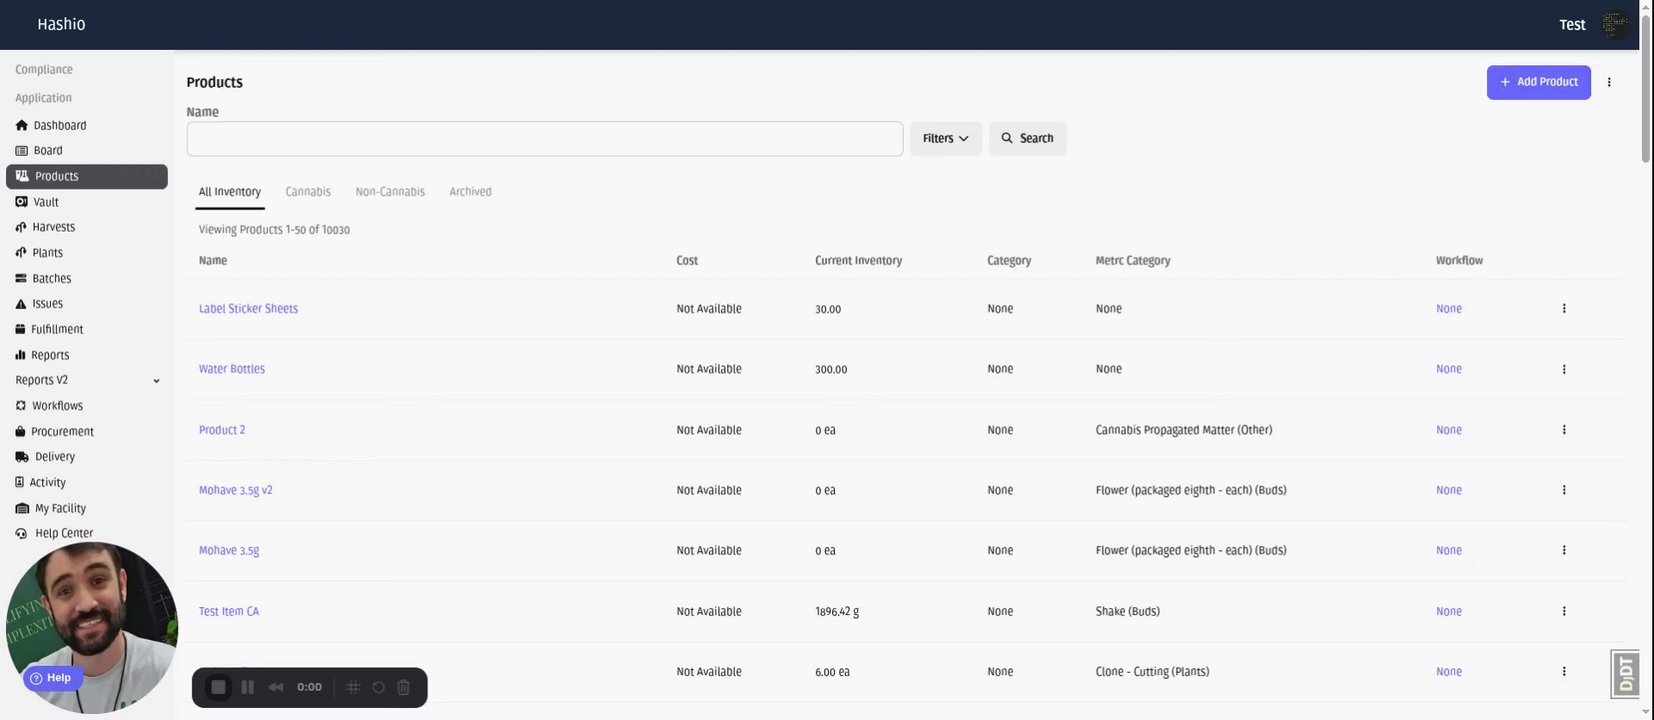The height and width of the screenshot is (720, 1654).
Task: Go to the Vault section icon
Action: point(21,202)
